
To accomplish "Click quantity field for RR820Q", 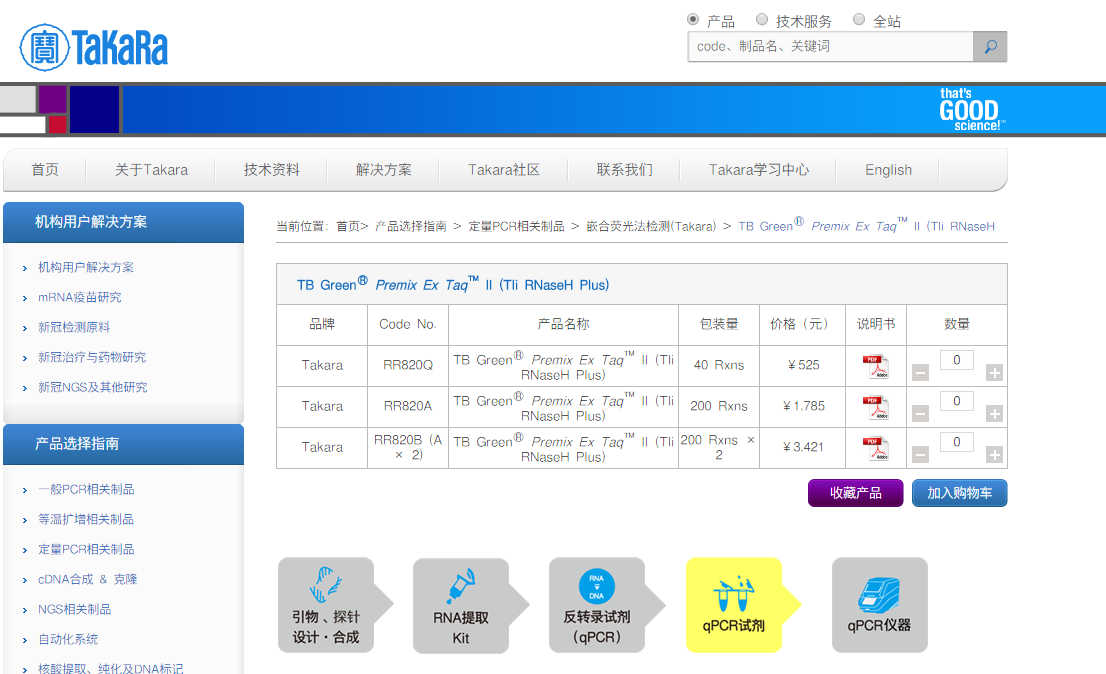I will [x=956, y=360].
